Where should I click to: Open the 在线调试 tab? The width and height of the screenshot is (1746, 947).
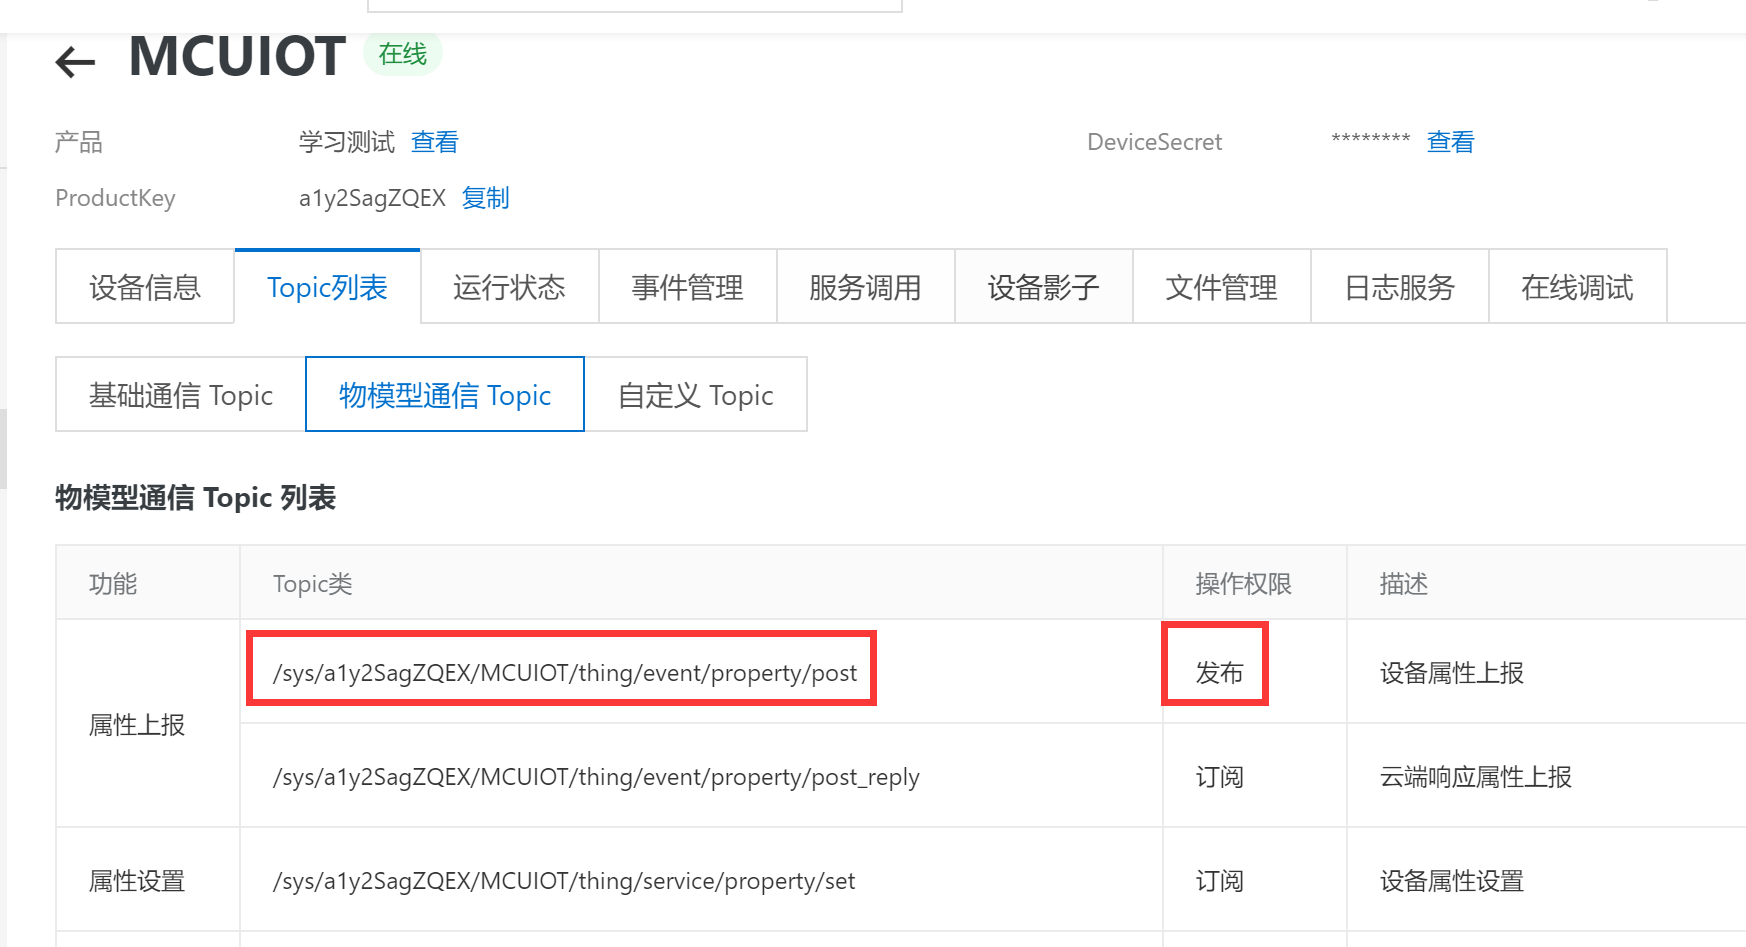click(1577, 287)
